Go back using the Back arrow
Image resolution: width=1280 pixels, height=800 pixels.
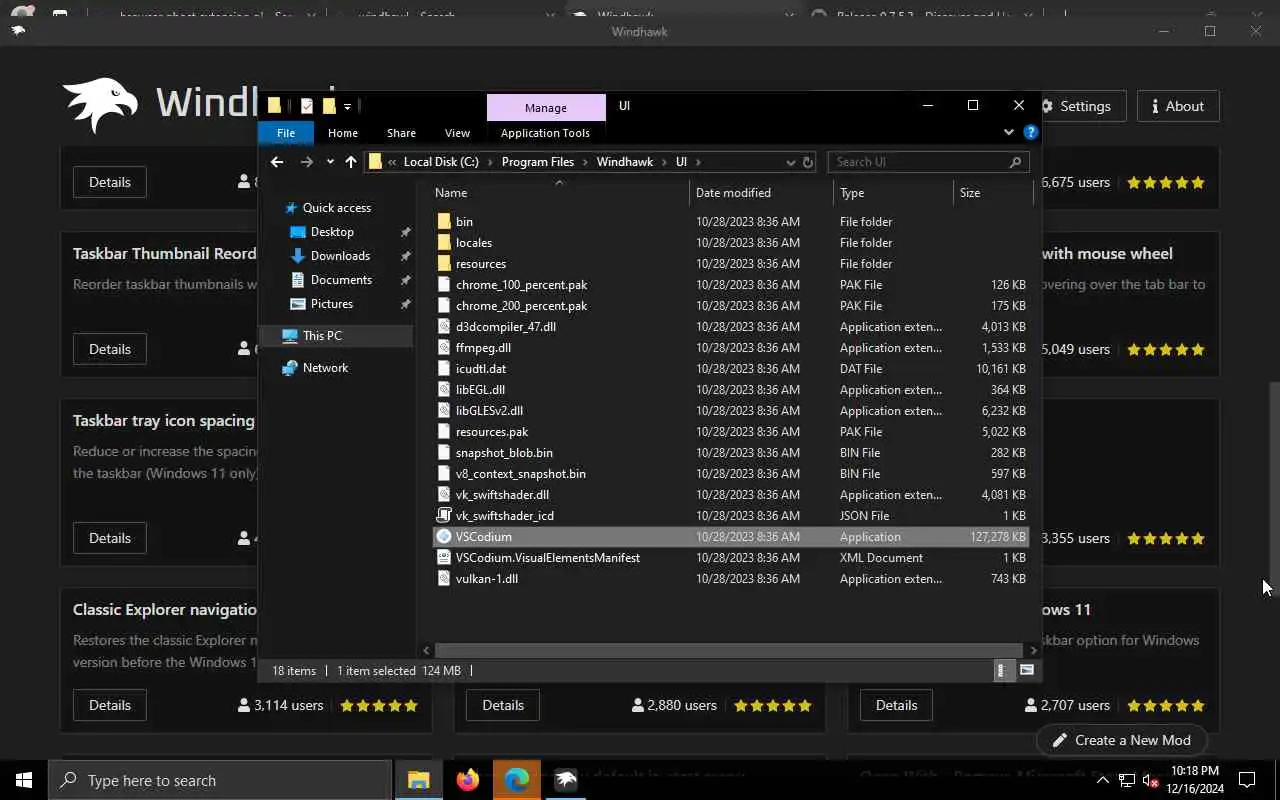point(277,162)
